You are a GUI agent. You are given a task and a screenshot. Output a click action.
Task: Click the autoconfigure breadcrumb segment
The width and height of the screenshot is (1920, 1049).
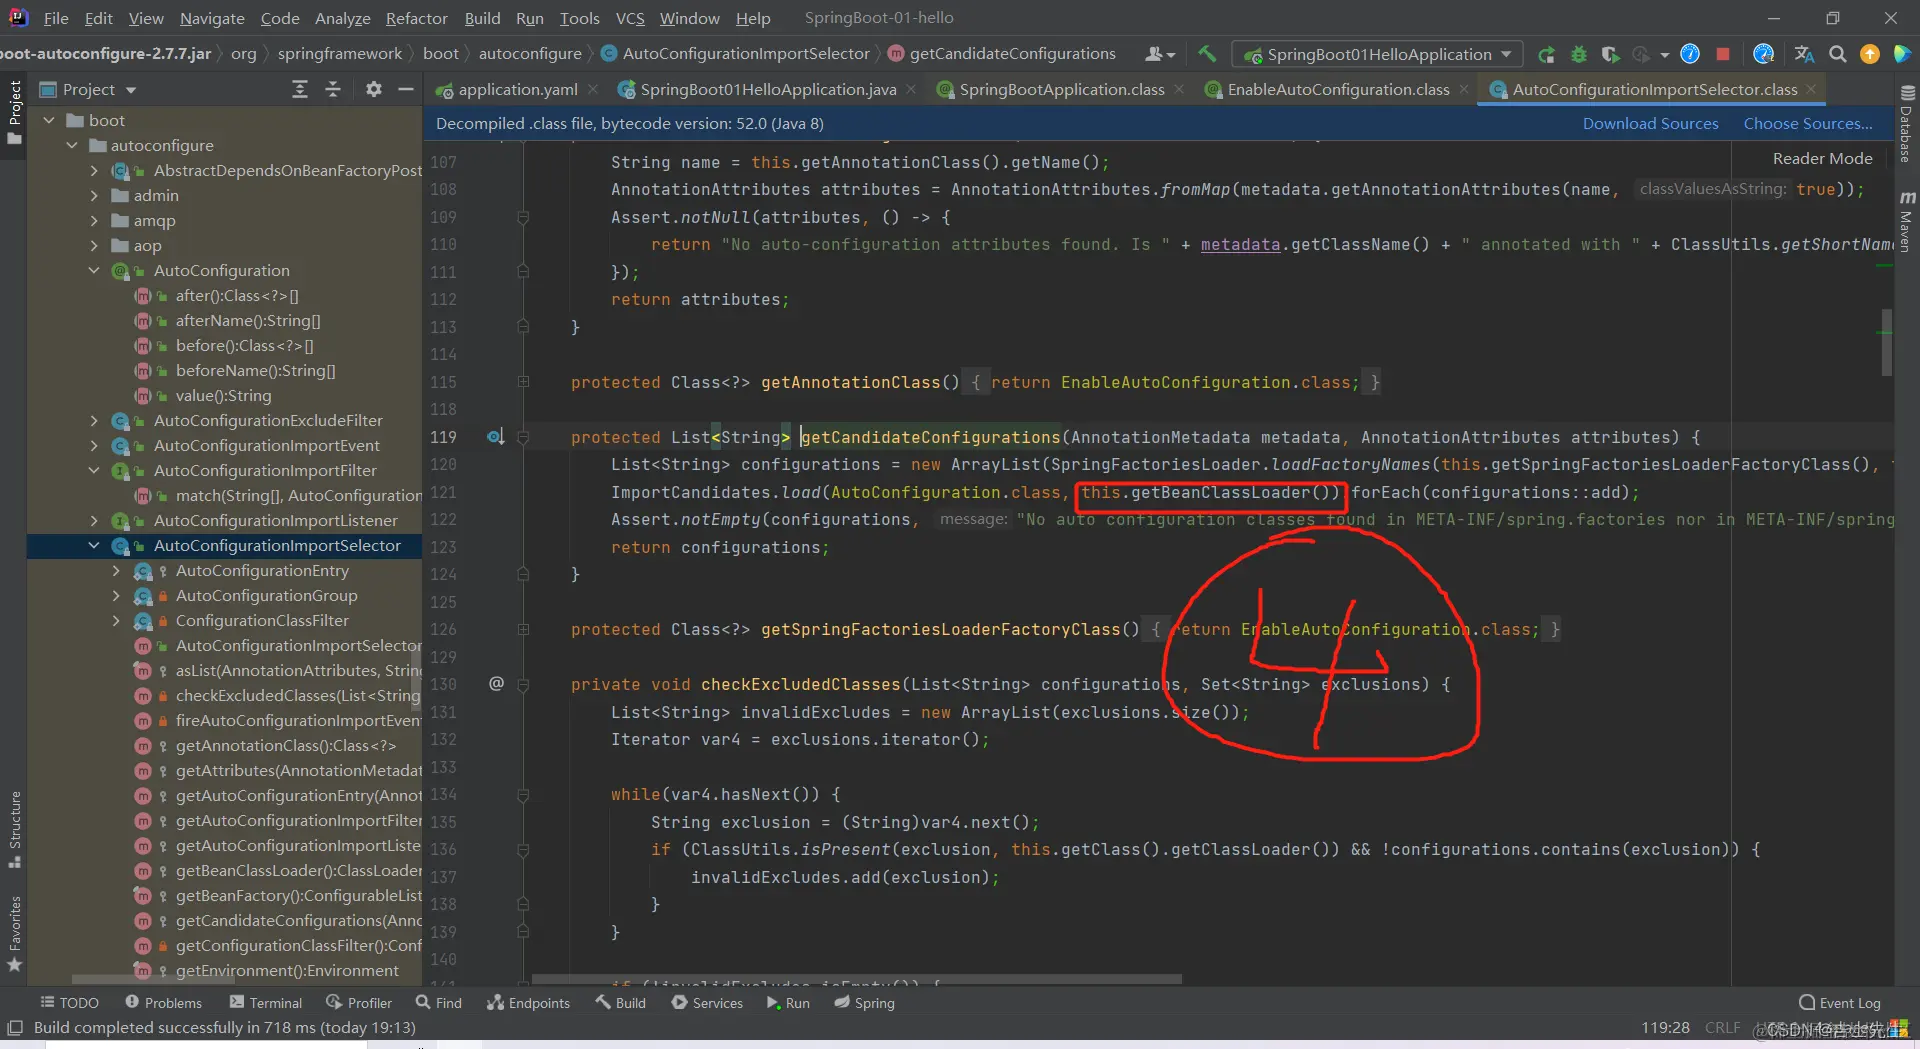tap(530, 54)
